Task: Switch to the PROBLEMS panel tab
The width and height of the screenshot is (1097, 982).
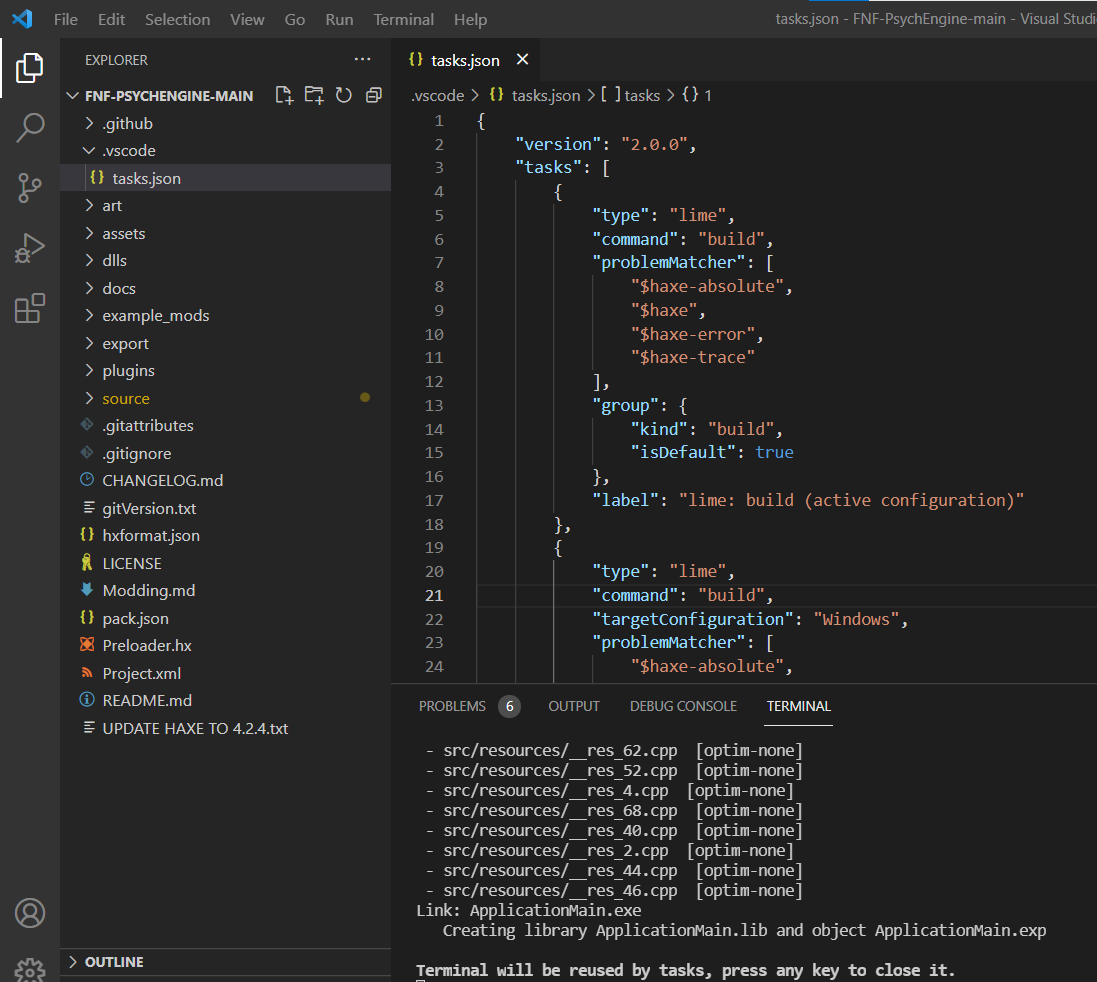Action: coord(452,706)
